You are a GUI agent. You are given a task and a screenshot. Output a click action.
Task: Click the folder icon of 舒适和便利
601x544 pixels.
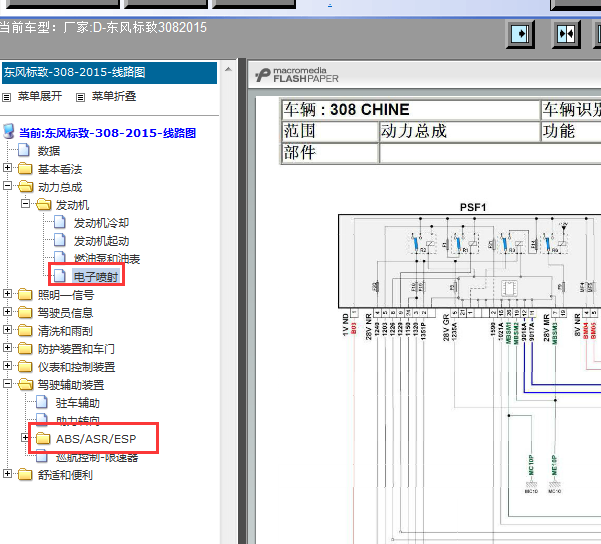point(25,475)
